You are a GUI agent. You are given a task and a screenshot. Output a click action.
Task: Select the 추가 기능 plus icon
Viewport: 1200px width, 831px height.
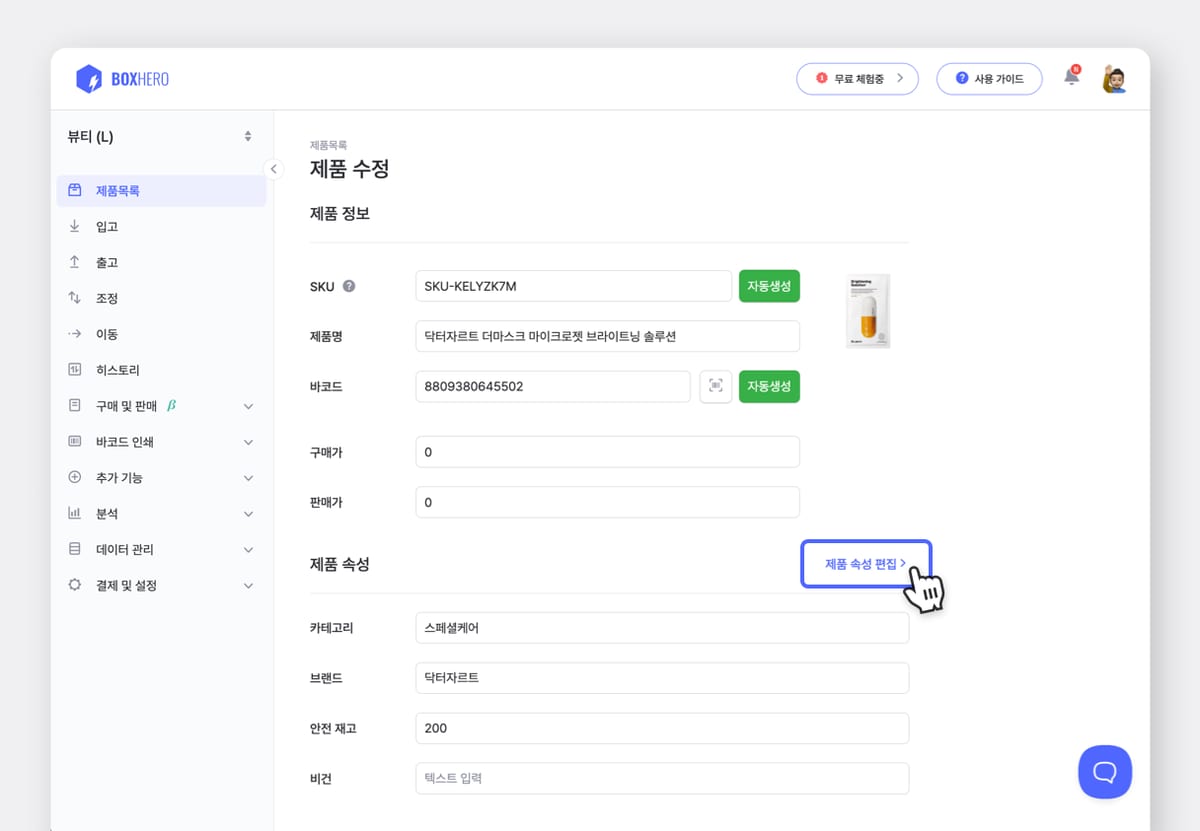(x=74, y=478)
